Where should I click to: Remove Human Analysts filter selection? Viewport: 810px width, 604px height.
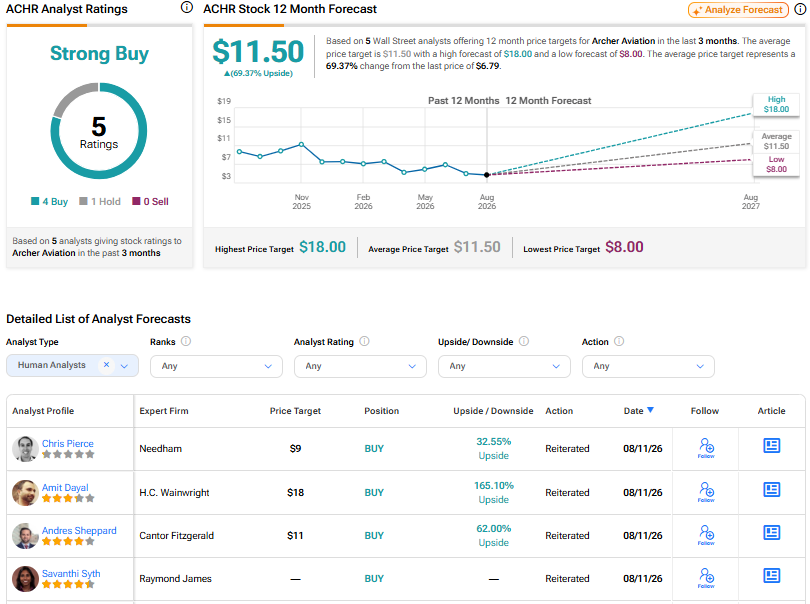pyautogui.click(x=106, y=365)
